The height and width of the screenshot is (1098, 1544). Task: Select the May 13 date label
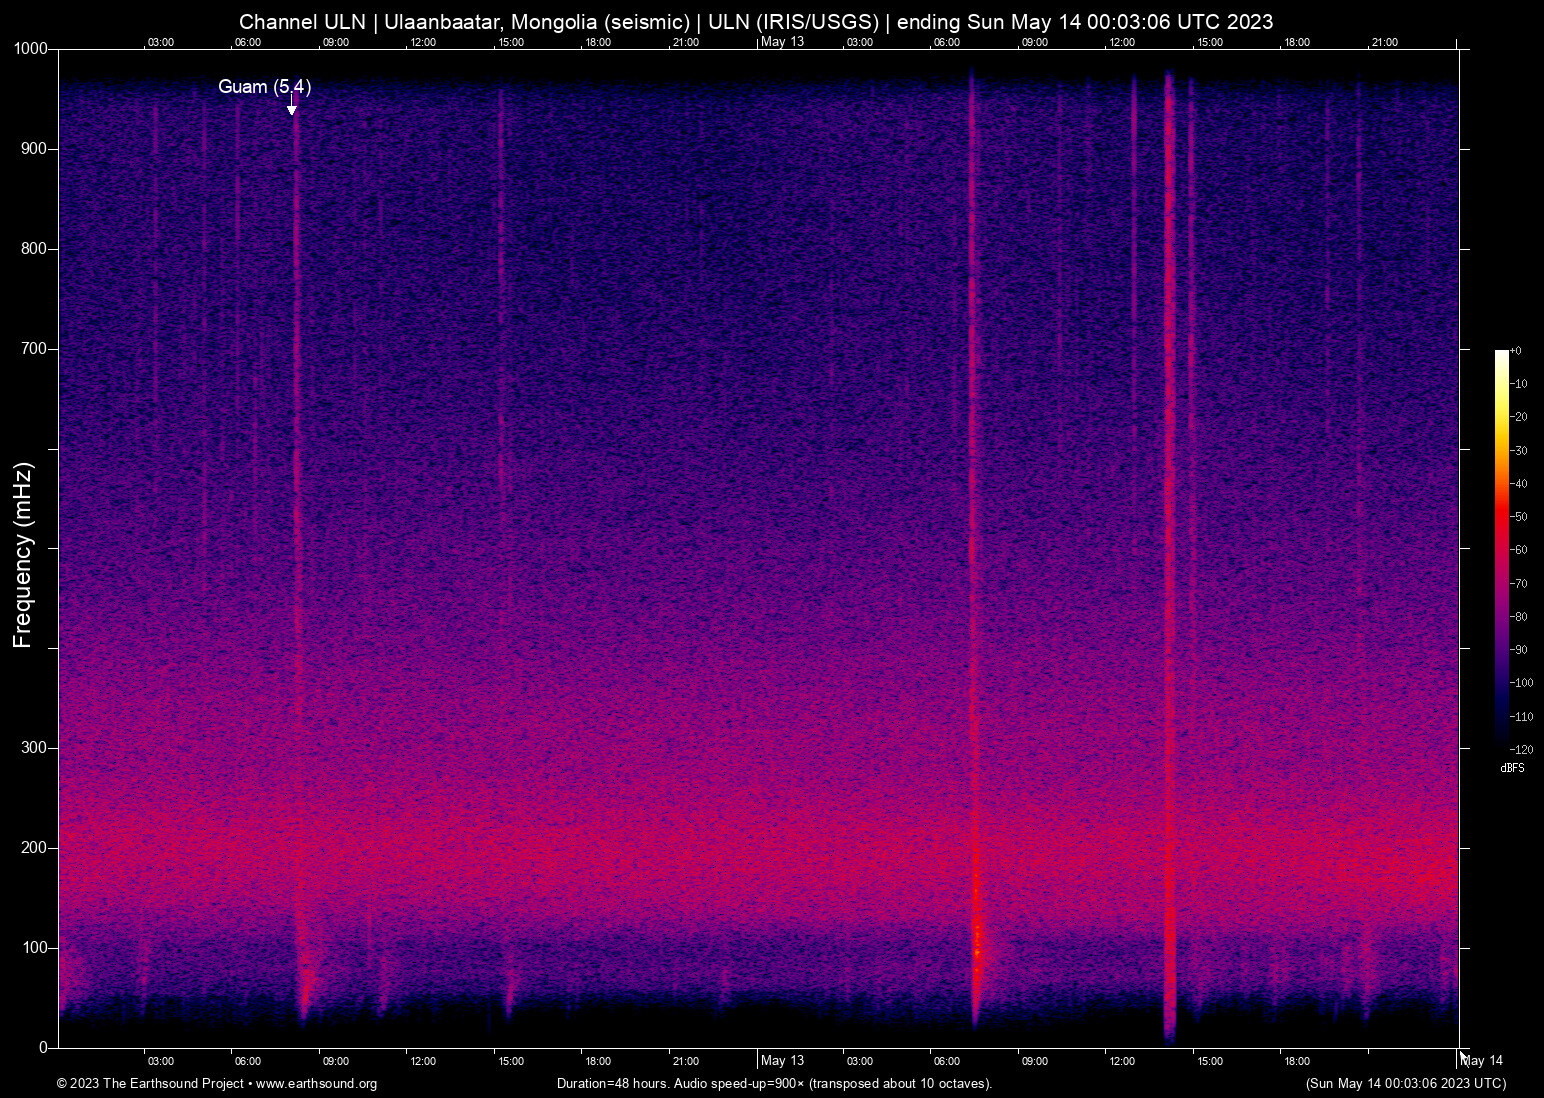(x=783, y=1061)
